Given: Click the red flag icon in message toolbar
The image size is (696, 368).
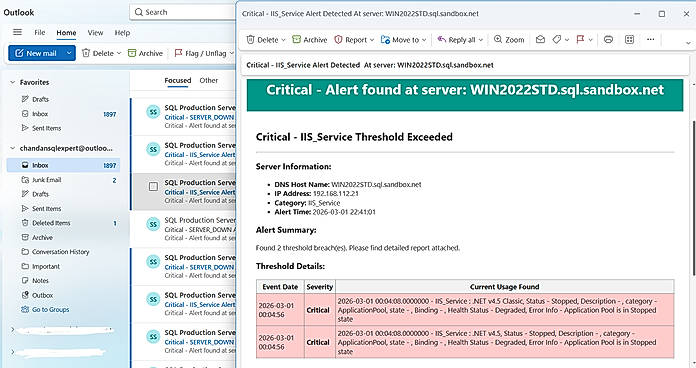Looking at the screenshot, I should 580,40.
